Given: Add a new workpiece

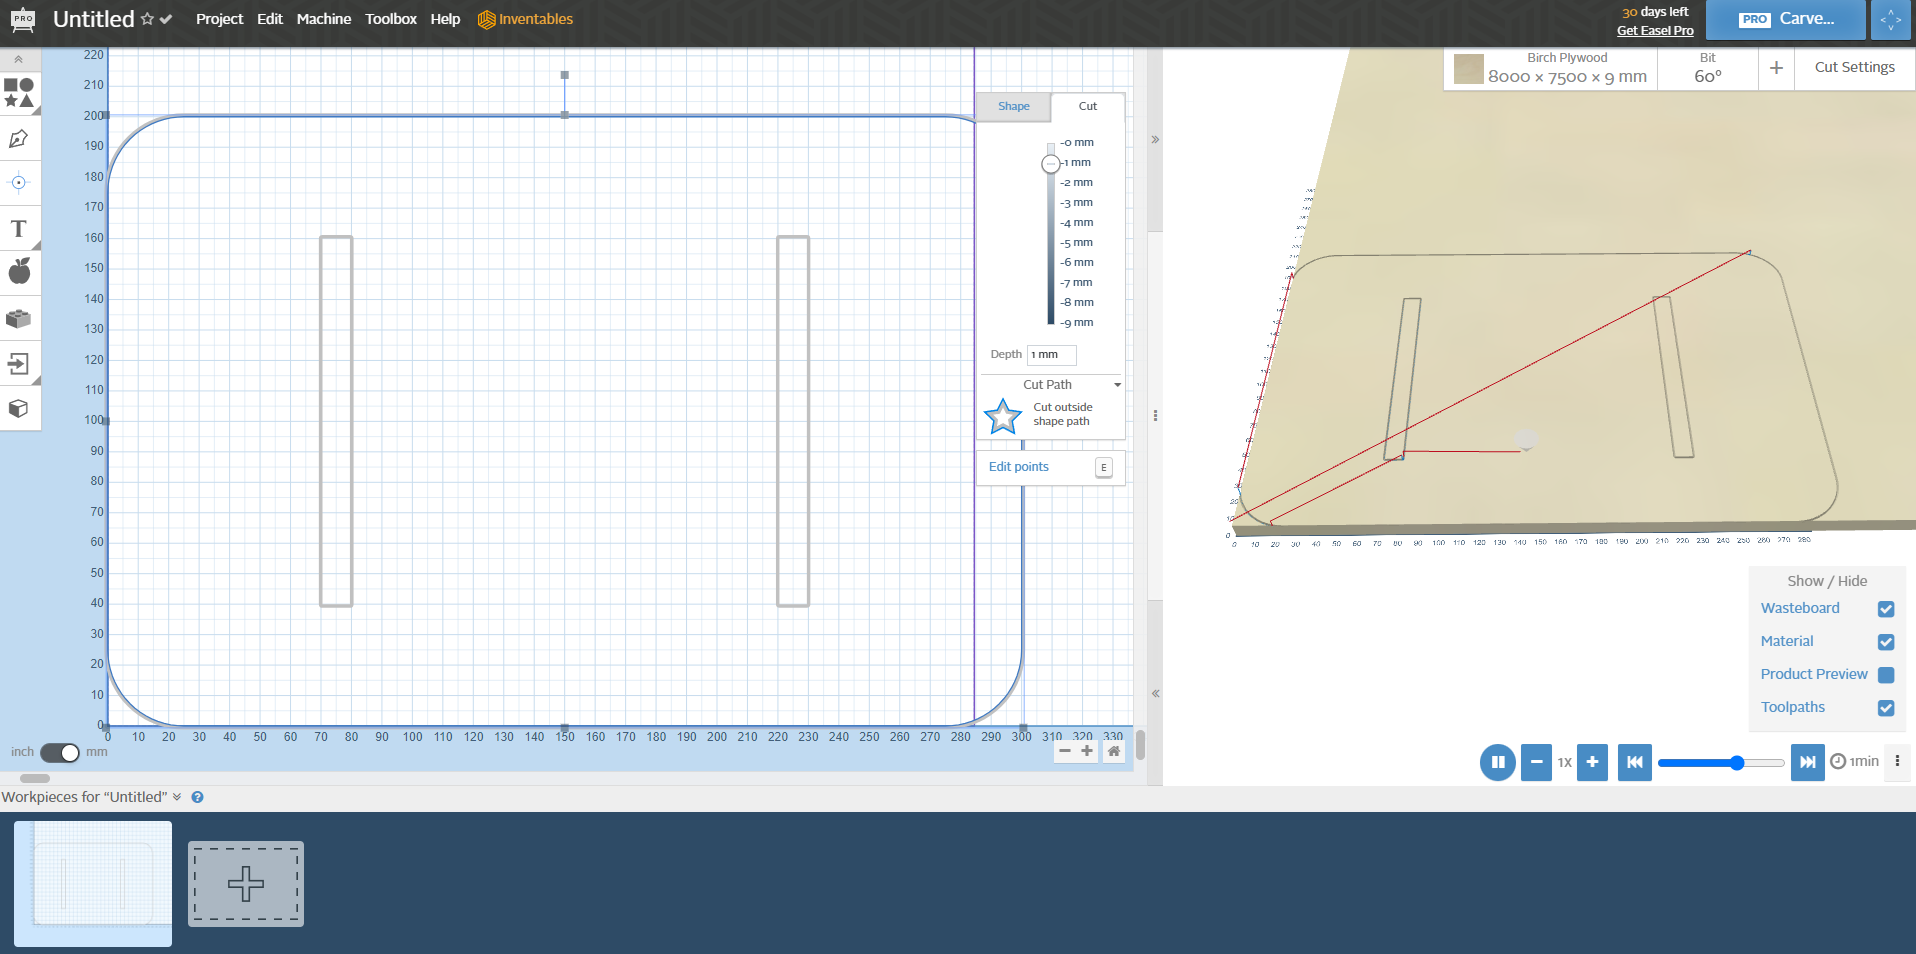Looking at the screenshot, I should [x=246, y=884].
